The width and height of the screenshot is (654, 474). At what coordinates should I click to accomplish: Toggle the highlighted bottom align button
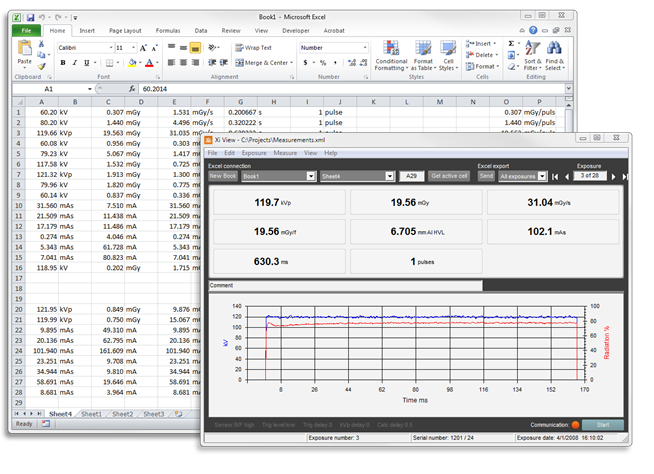click(x=195, y=48)
